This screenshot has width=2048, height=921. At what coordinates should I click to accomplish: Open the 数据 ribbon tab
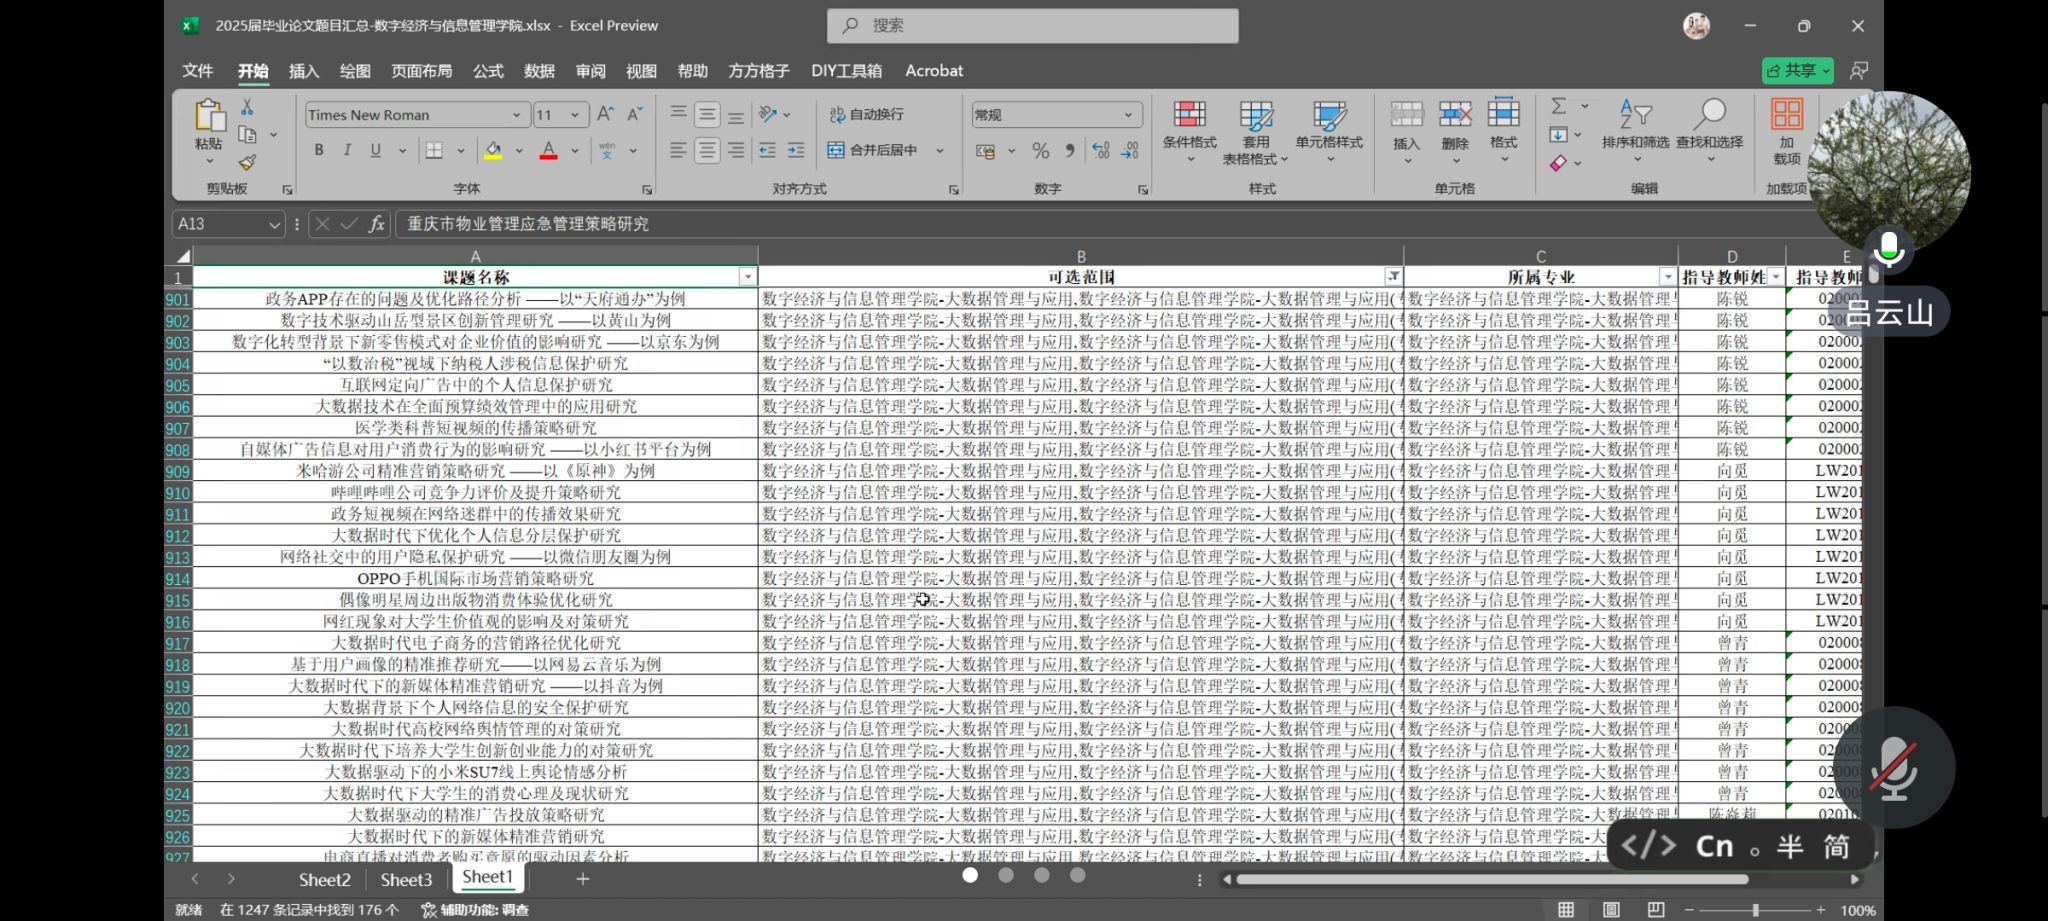coord(539,71)
